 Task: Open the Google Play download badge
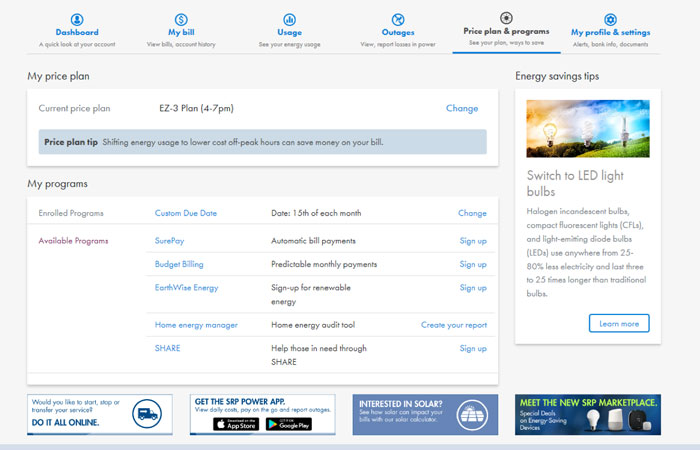[289, 424]
